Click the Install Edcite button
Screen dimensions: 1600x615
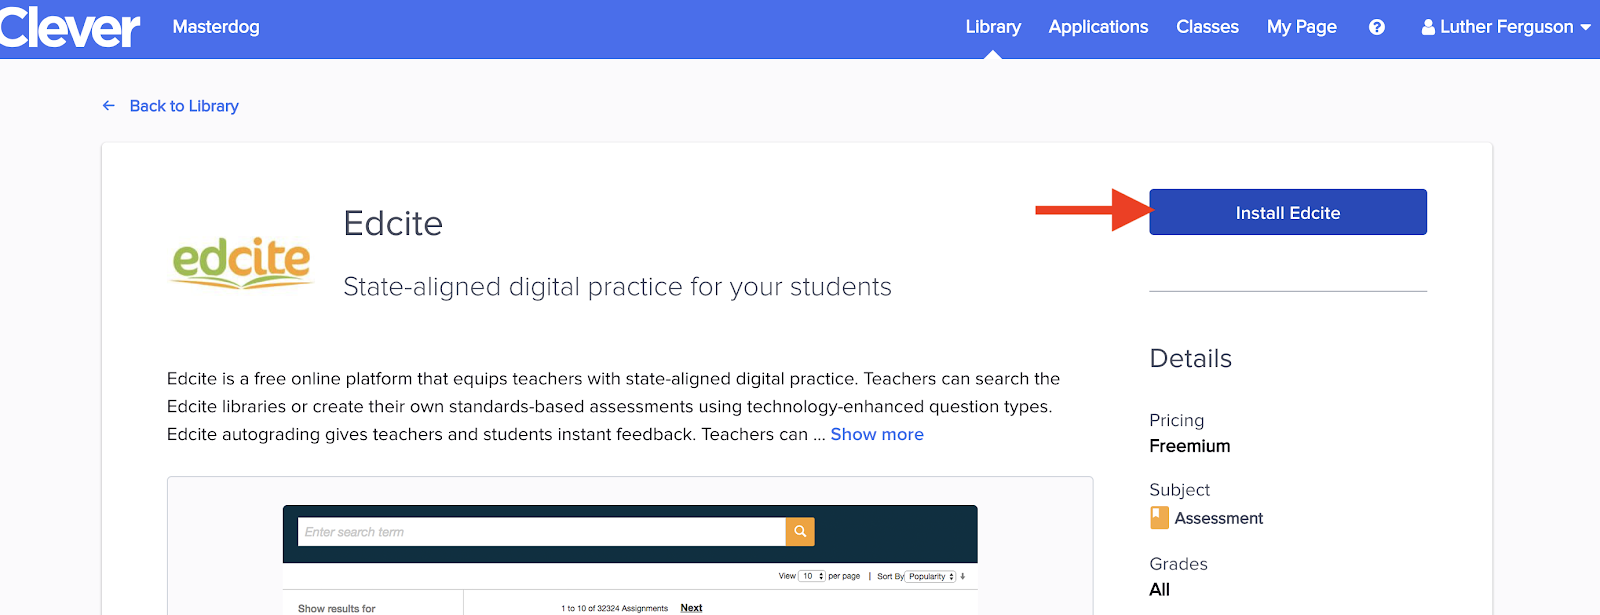point(1288,212)
